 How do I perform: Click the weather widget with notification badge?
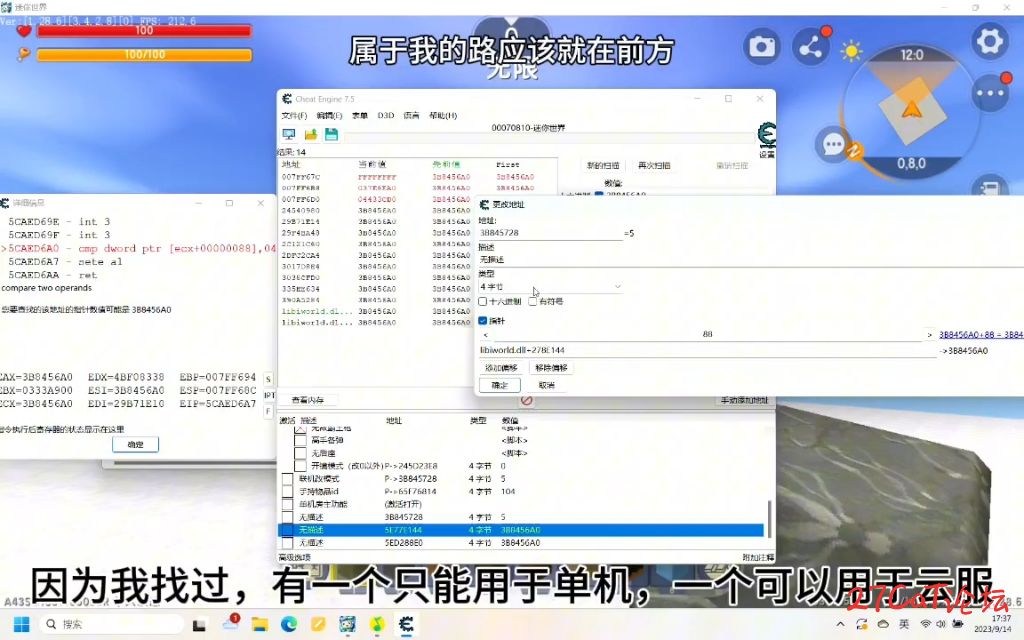231,622
